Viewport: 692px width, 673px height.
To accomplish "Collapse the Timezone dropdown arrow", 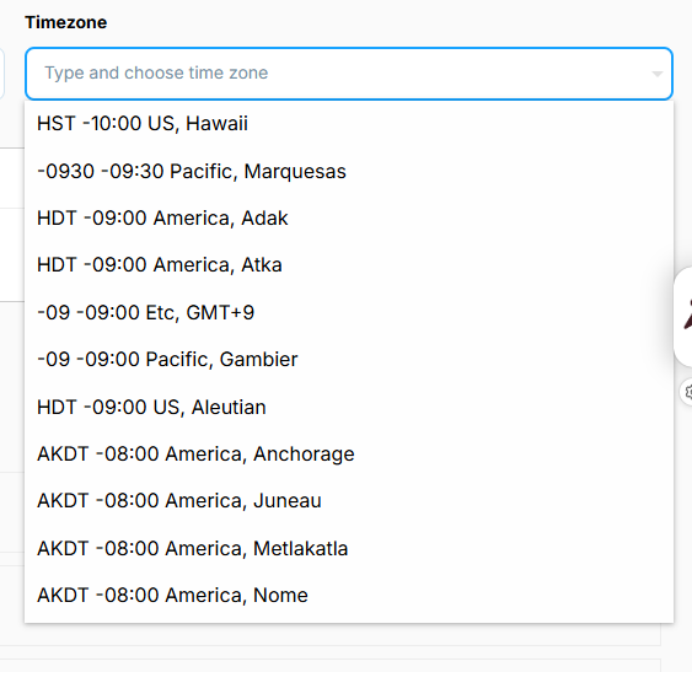I will (657, 74).
